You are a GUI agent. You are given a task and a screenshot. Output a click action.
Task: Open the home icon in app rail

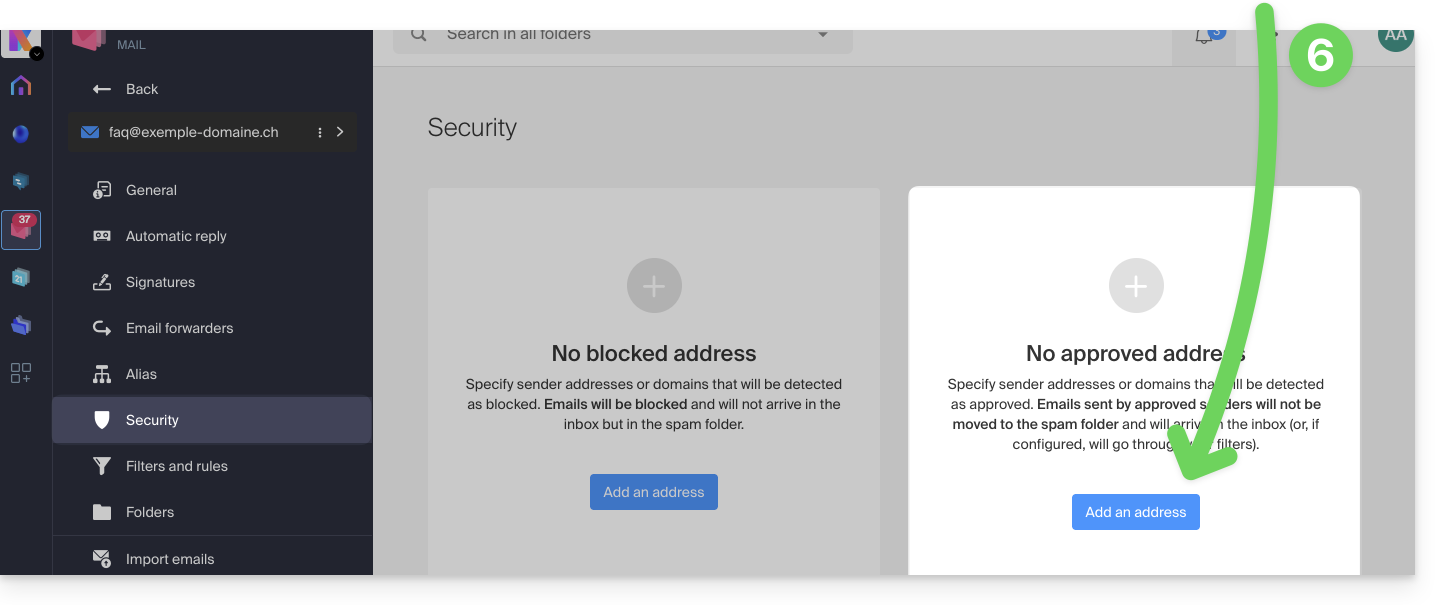pyautogui.click(x=21, y=86)
